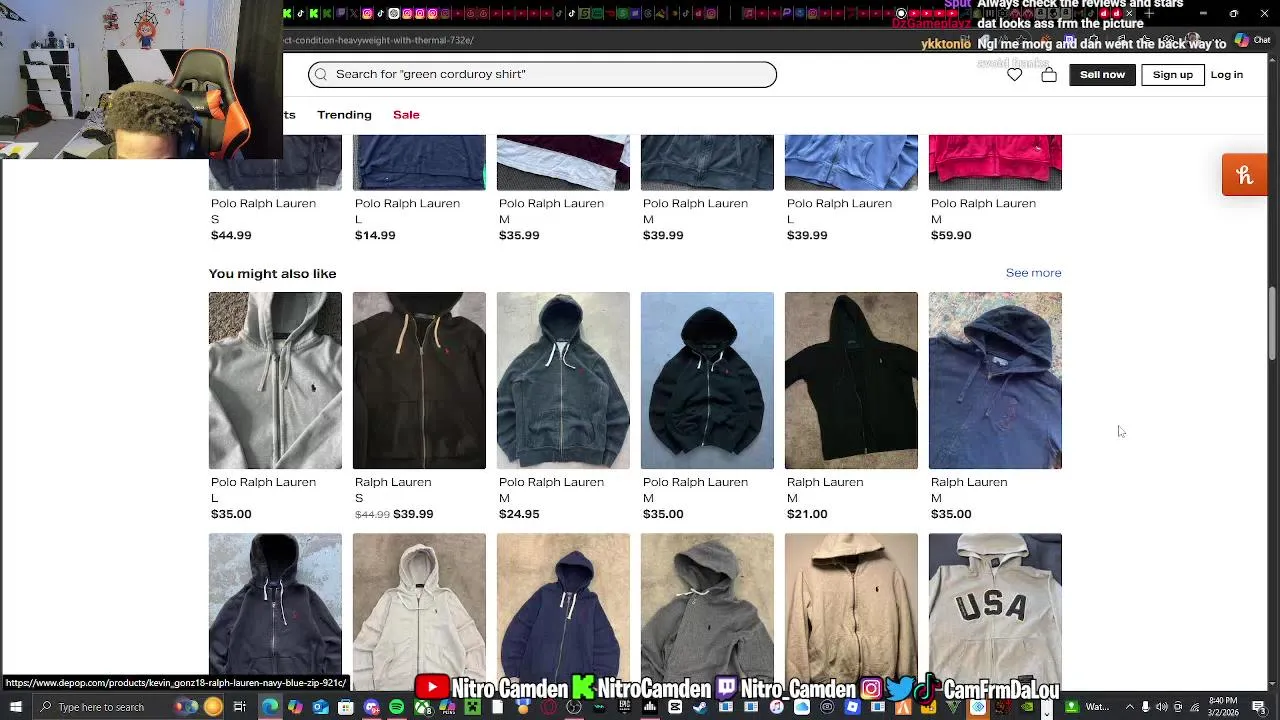
Task: Open the black hoodie thumbnail priced $21.00
Action: 851,380
